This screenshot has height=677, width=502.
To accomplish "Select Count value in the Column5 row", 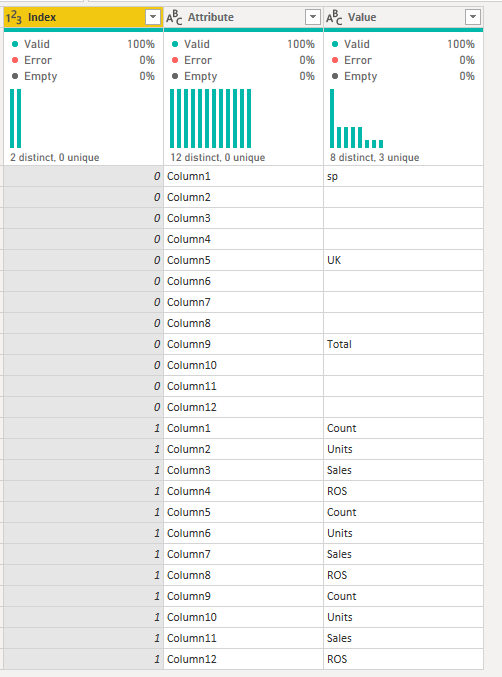I will [404, 512].
